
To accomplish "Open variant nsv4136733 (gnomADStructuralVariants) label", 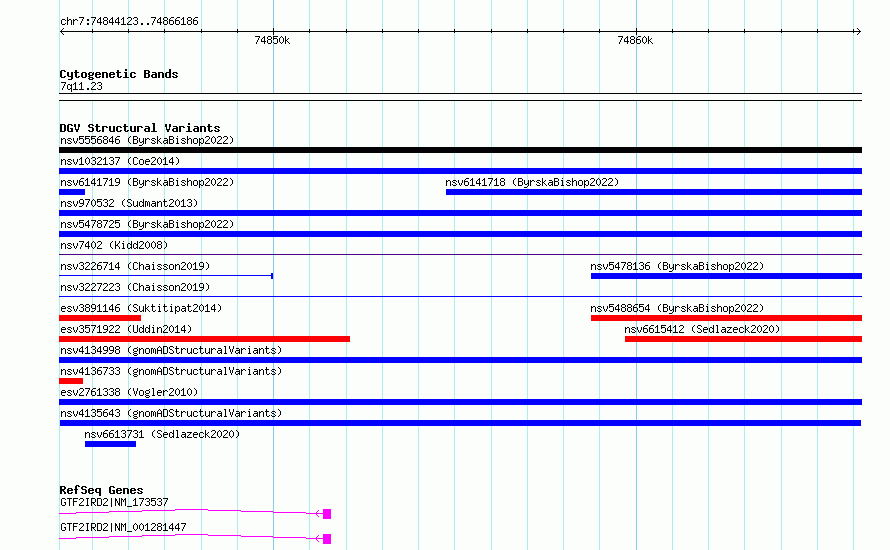I will [171, 371].
